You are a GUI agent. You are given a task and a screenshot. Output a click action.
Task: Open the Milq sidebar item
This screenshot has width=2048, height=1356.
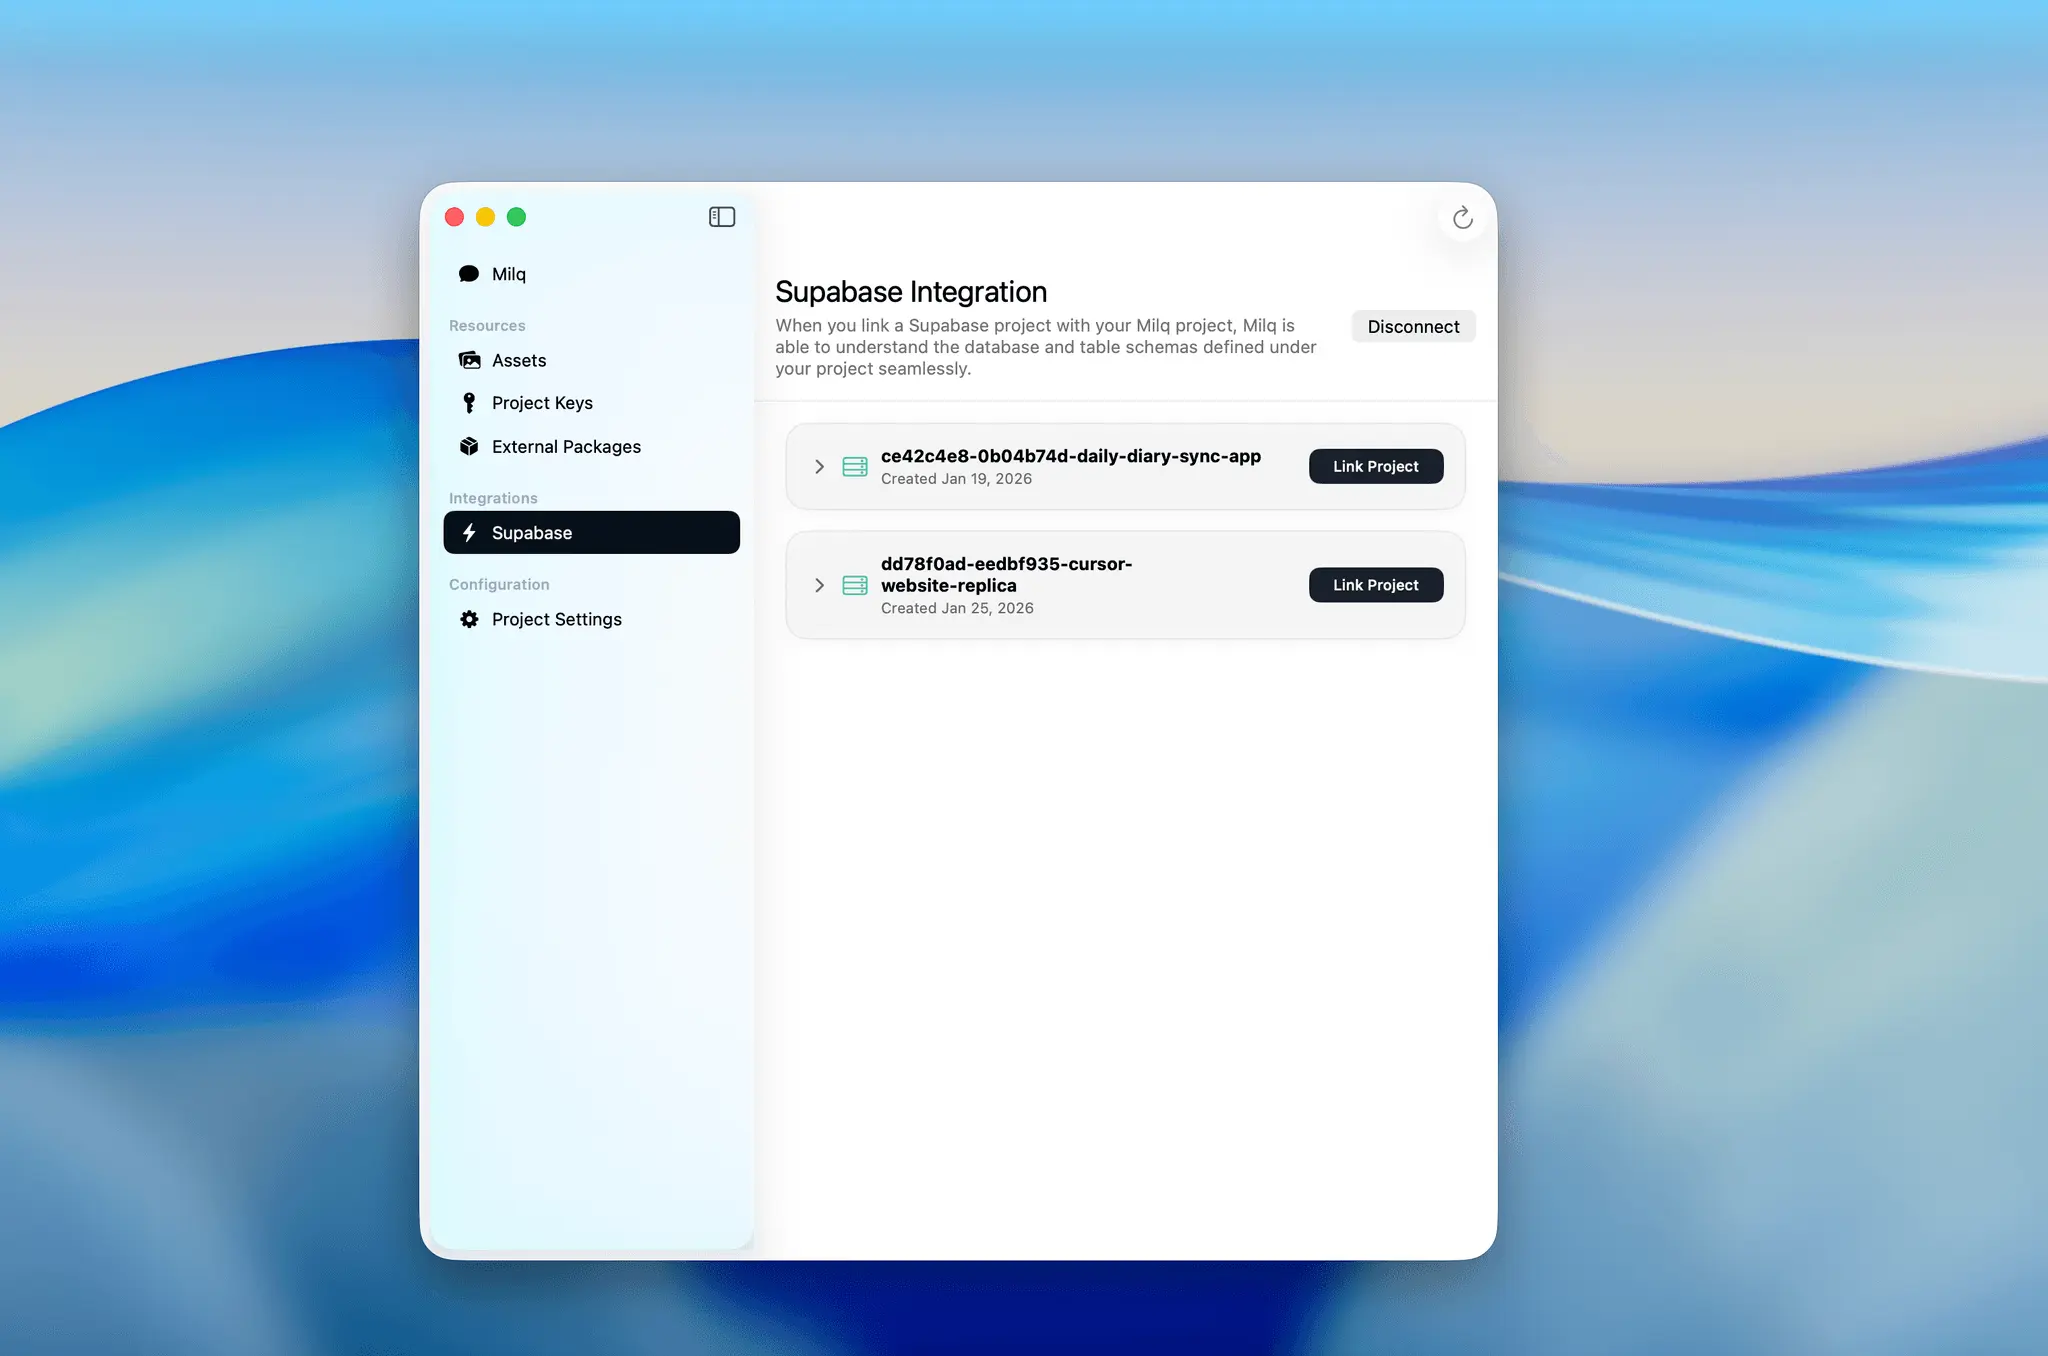click(x=592, y=274)
